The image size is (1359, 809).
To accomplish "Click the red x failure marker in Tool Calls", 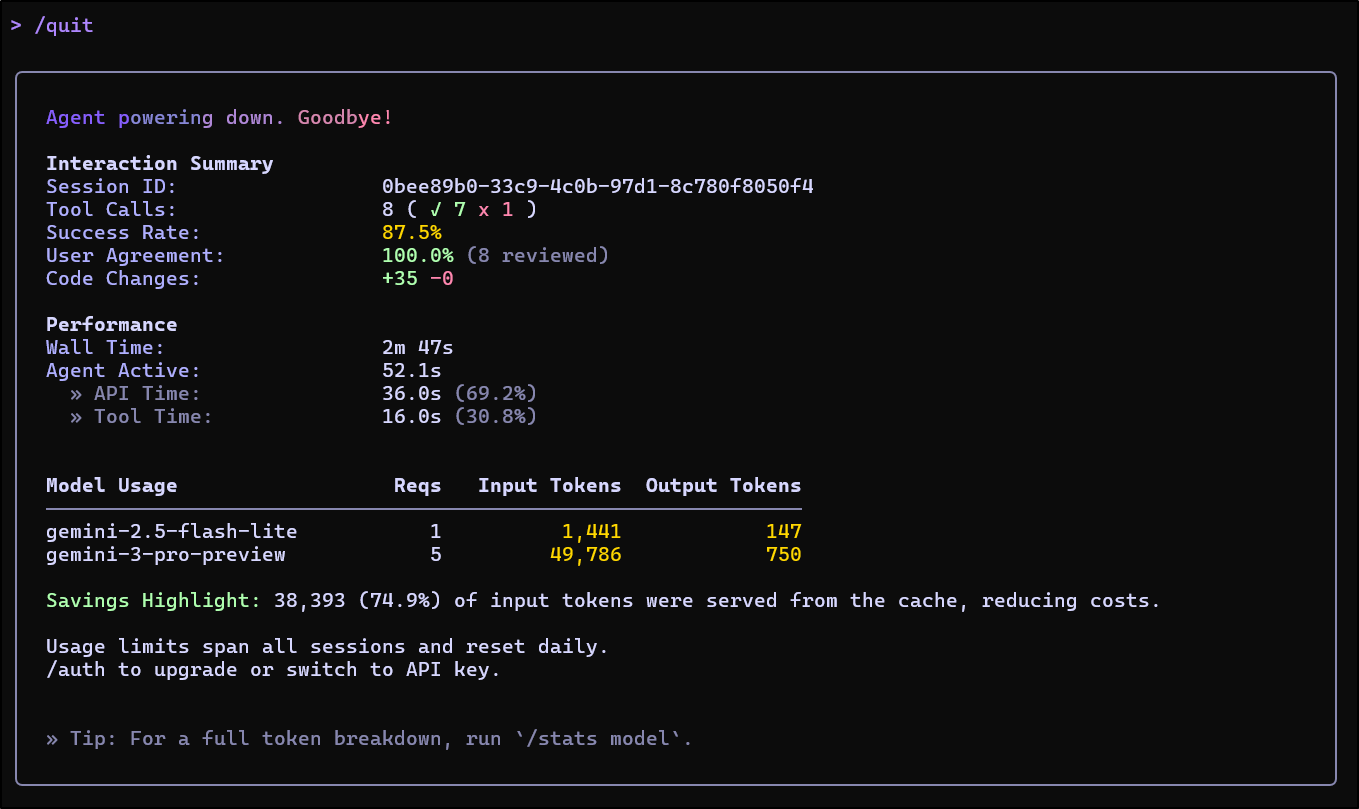I will tap(484, 210).
